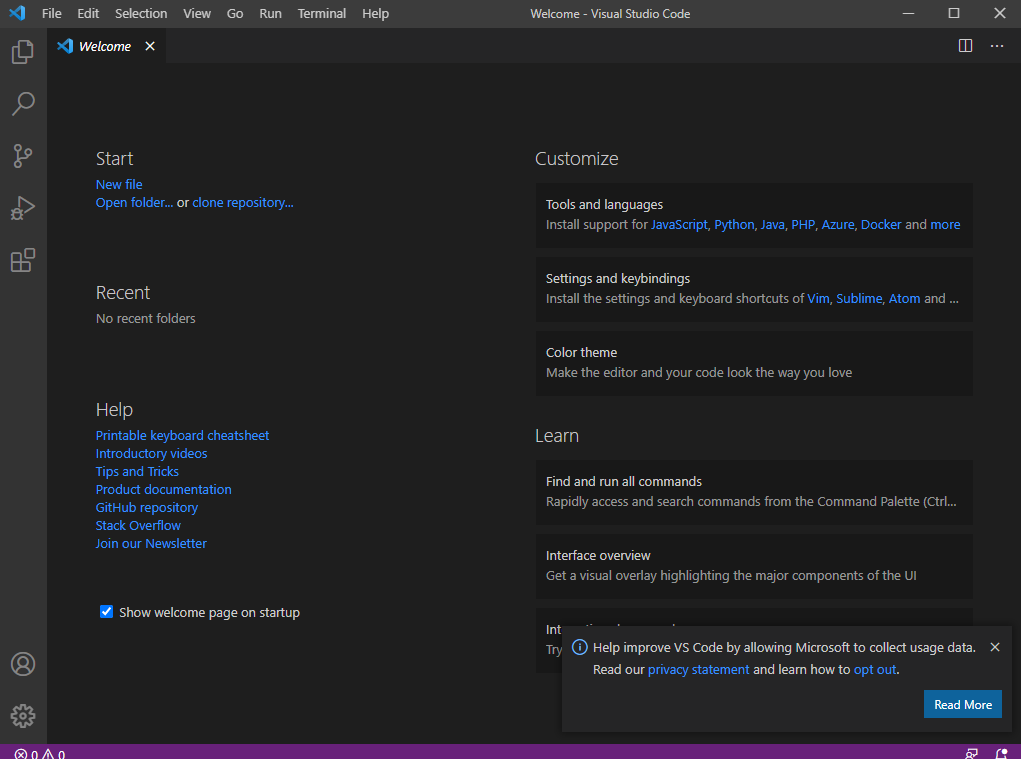Click the info icon in the notification

(x=579, y=647)
